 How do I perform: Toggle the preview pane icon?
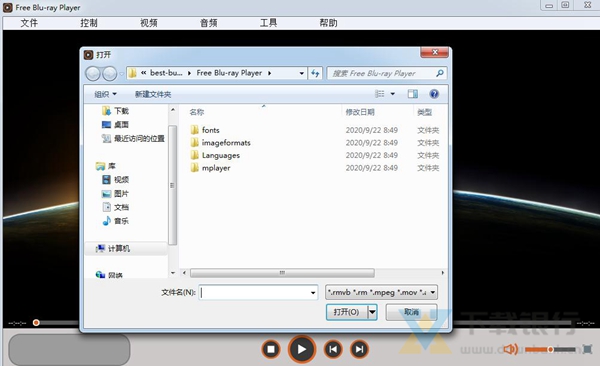click(412, 94)
